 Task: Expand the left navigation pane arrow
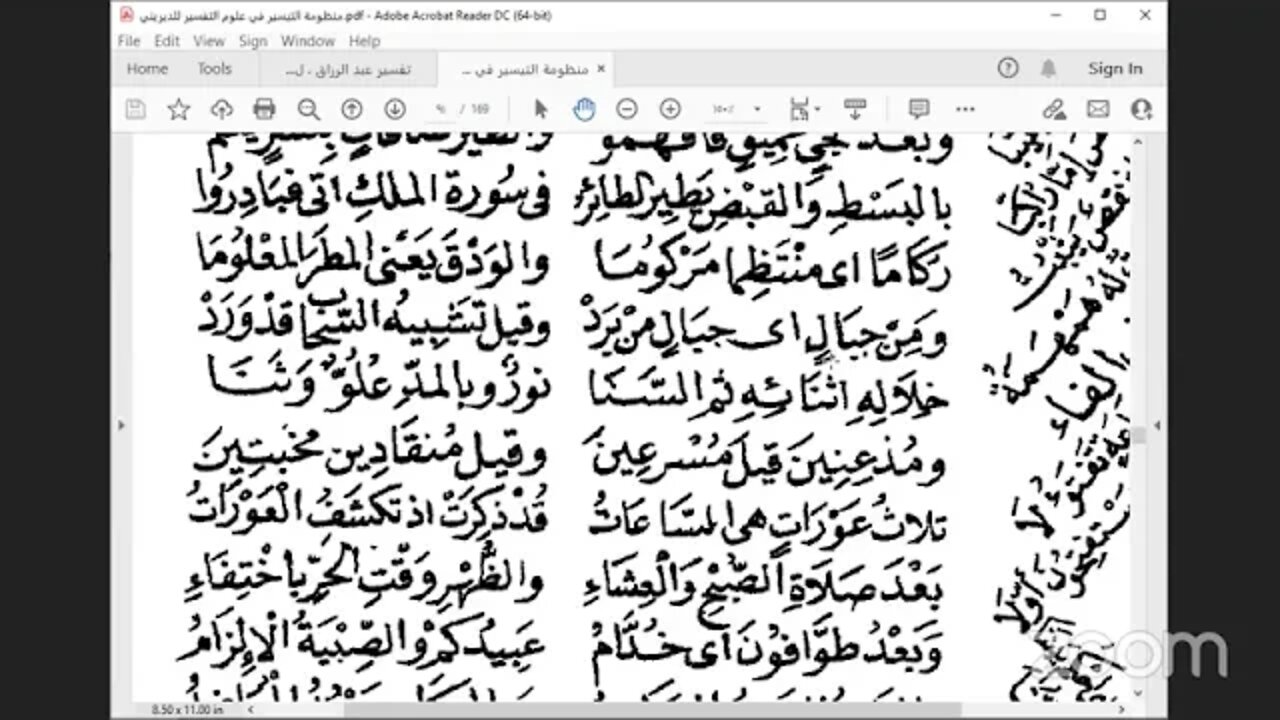(122, 424)
